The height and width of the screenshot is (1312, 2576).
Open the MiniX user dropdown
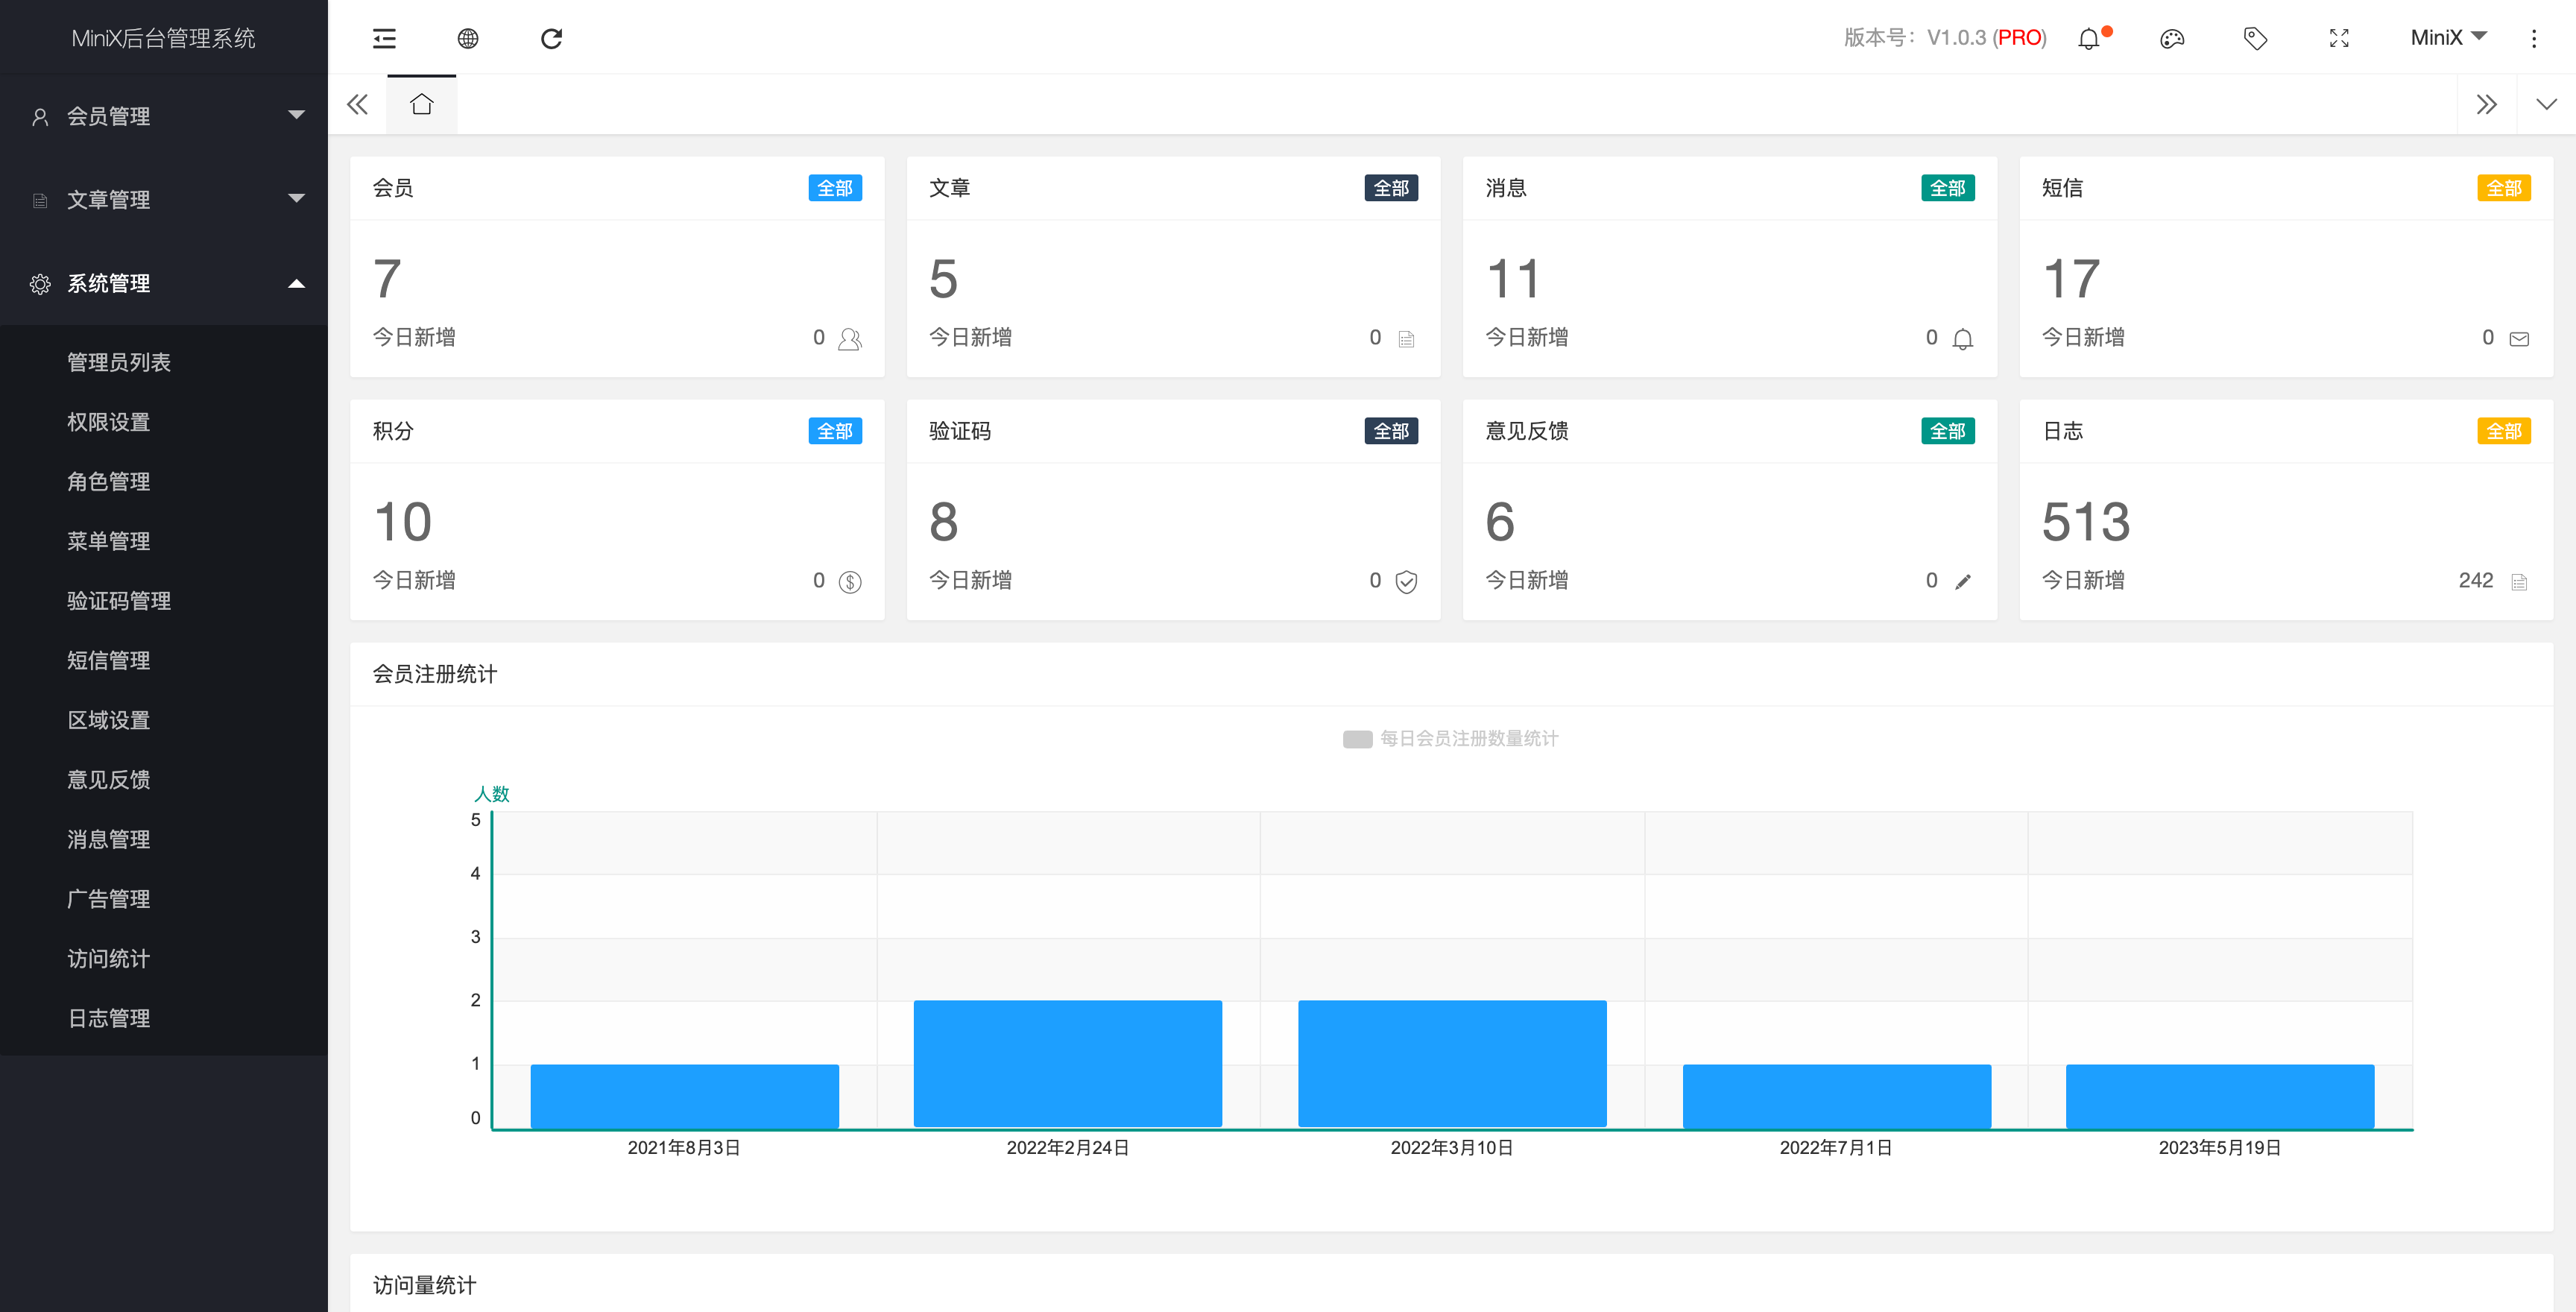pos(2446,38)
